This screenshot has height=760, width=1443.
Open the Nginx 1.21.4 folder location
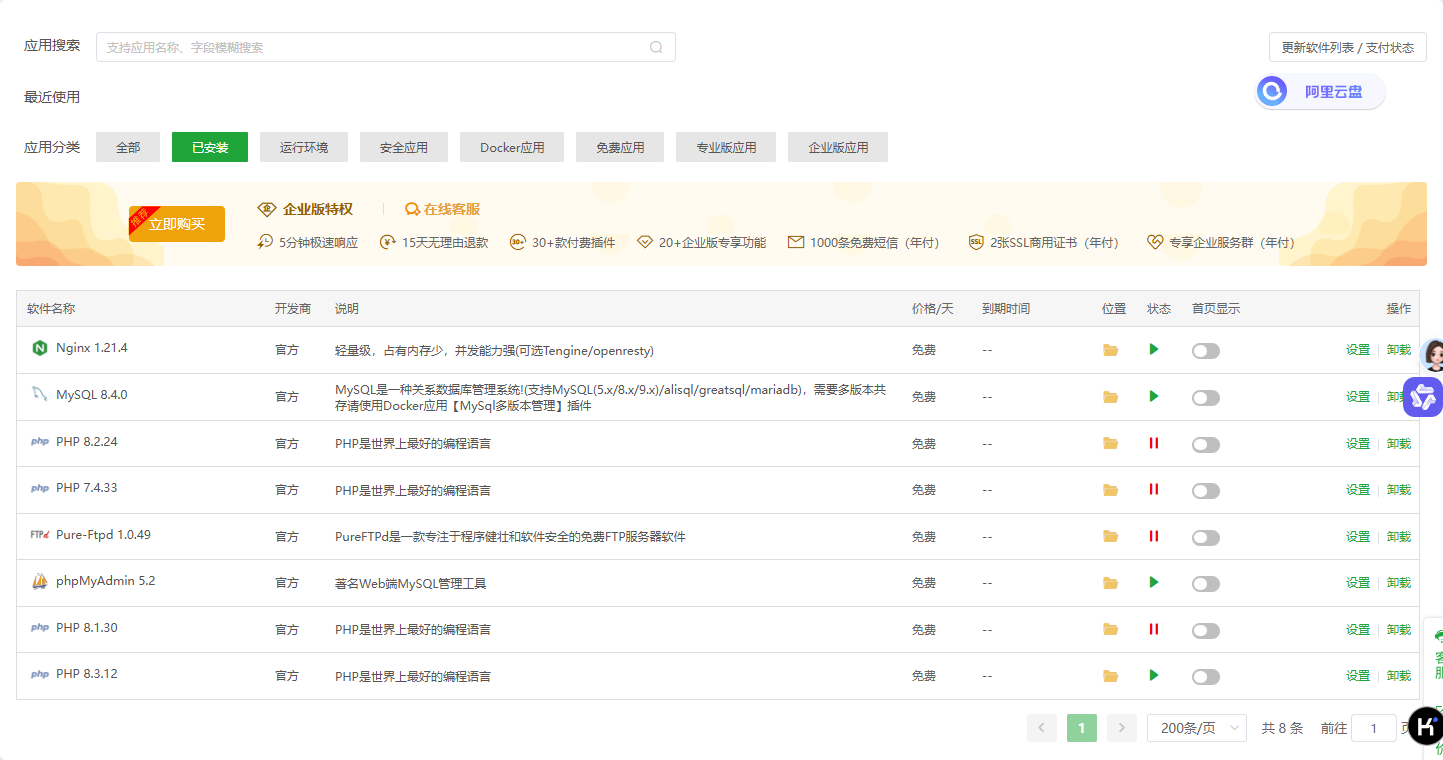pyautogui.click(x=1110, y=350)
